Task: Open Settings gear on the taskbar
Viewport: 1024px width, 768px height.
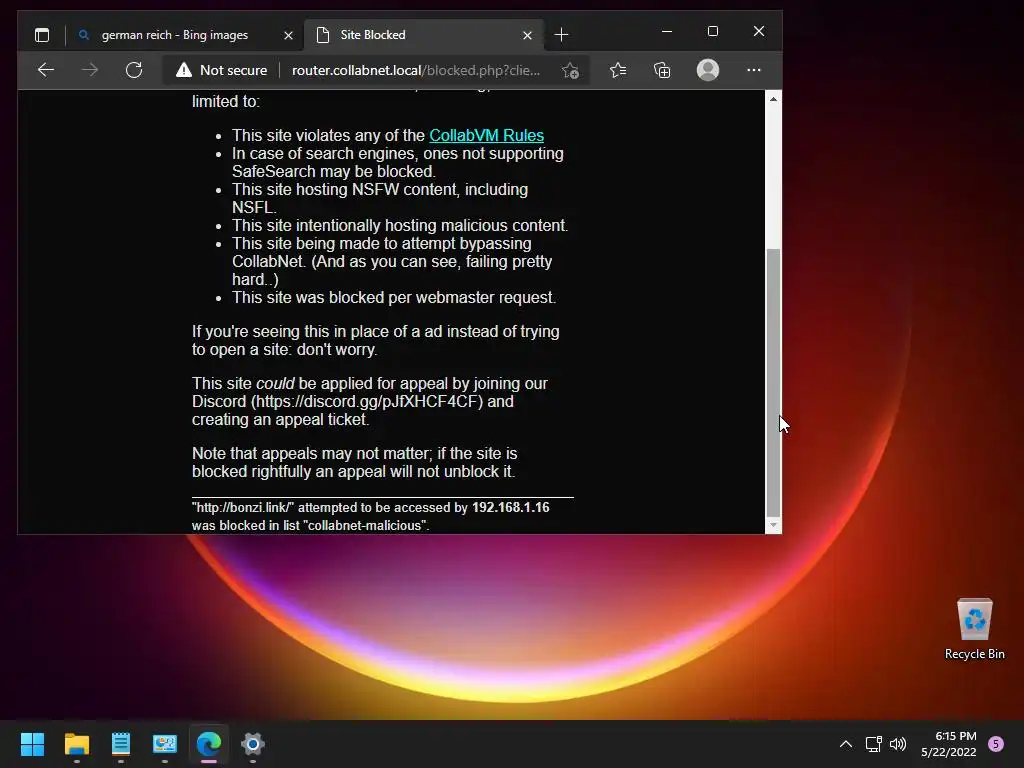Action: [x=253, y=744]
